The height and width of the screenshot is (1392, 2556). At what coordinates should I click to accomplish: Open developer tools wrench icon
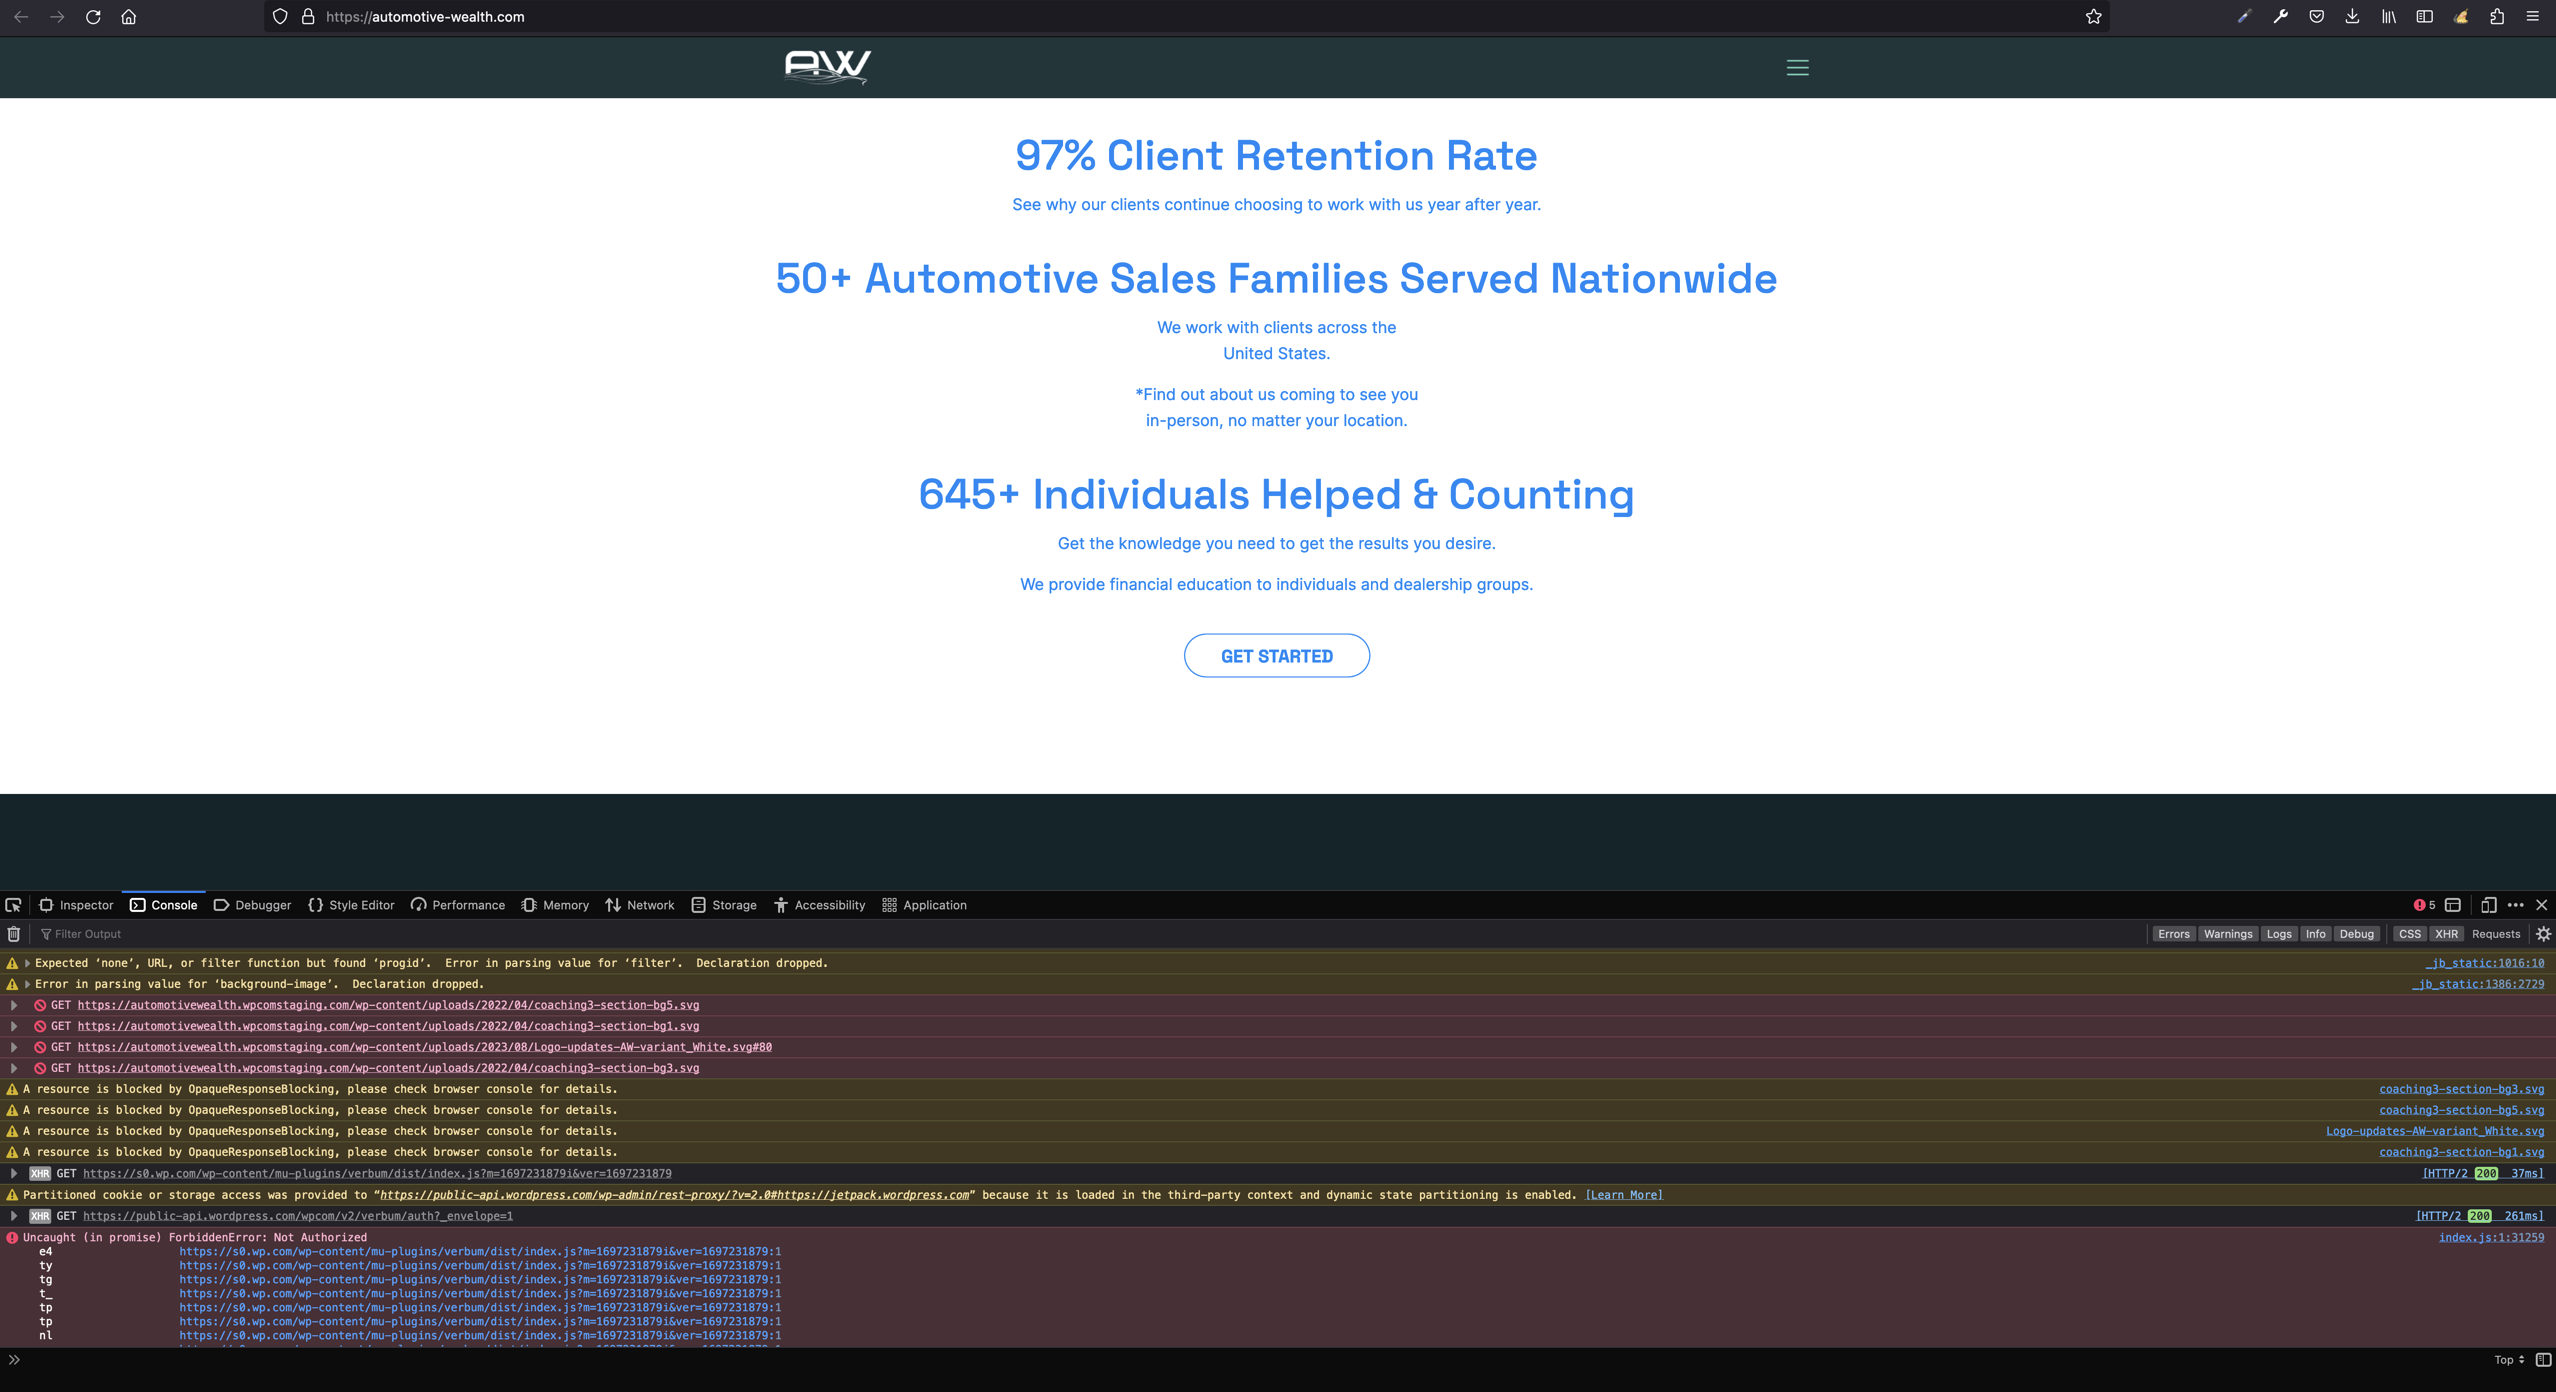click(2280, 17)
